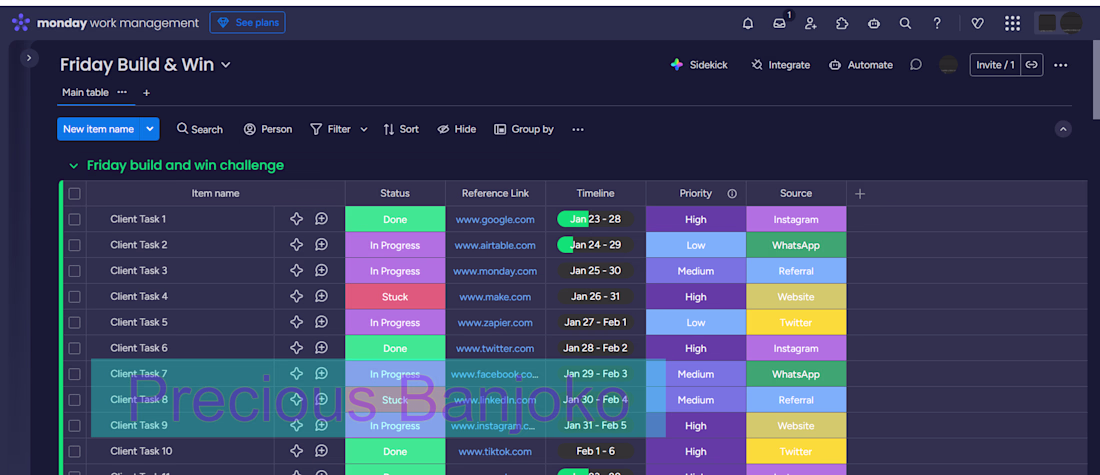The image size is (1100, 475).
Task: Collapse the board header with chevron
Action: [1064, 129]
